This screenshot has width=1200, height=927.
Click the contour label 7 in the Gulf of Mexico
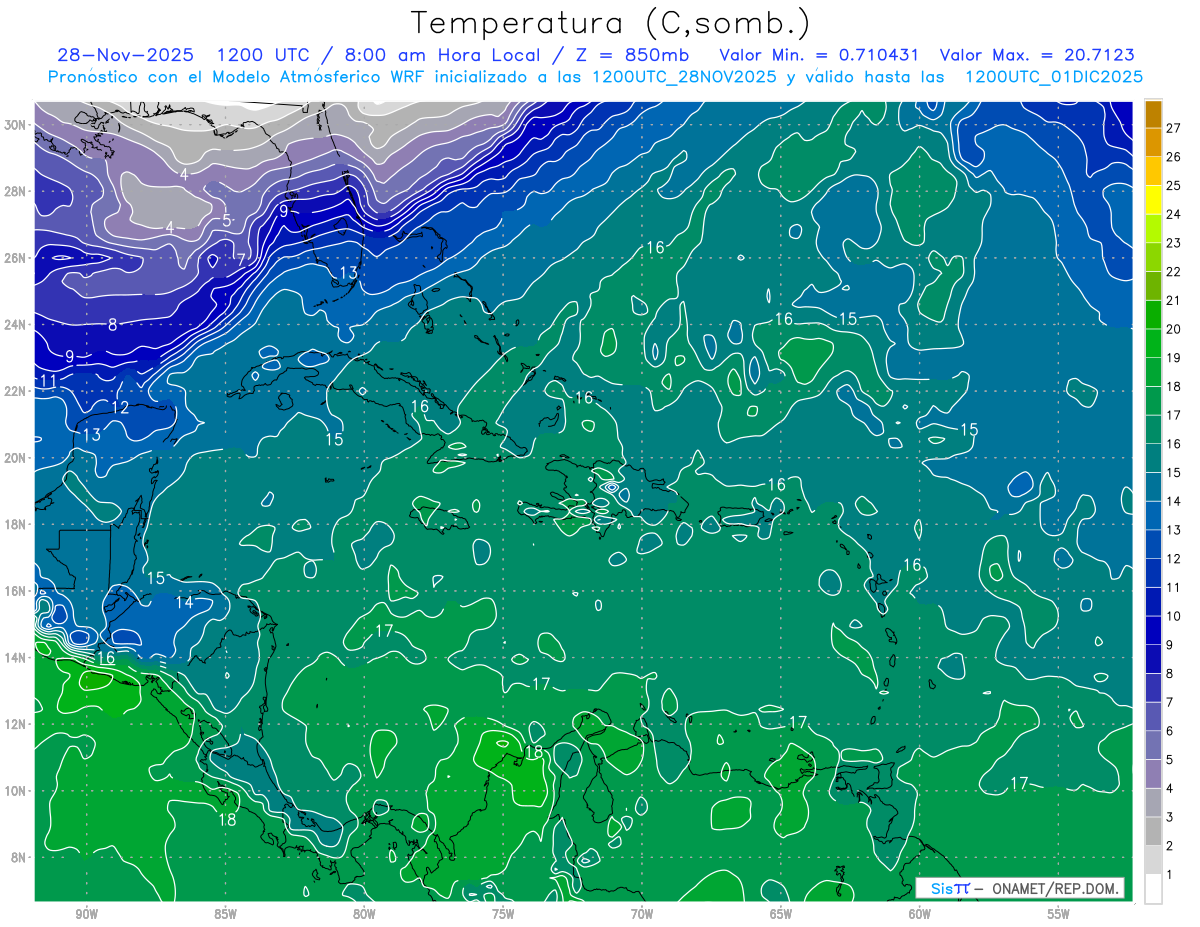pos(241,259)
